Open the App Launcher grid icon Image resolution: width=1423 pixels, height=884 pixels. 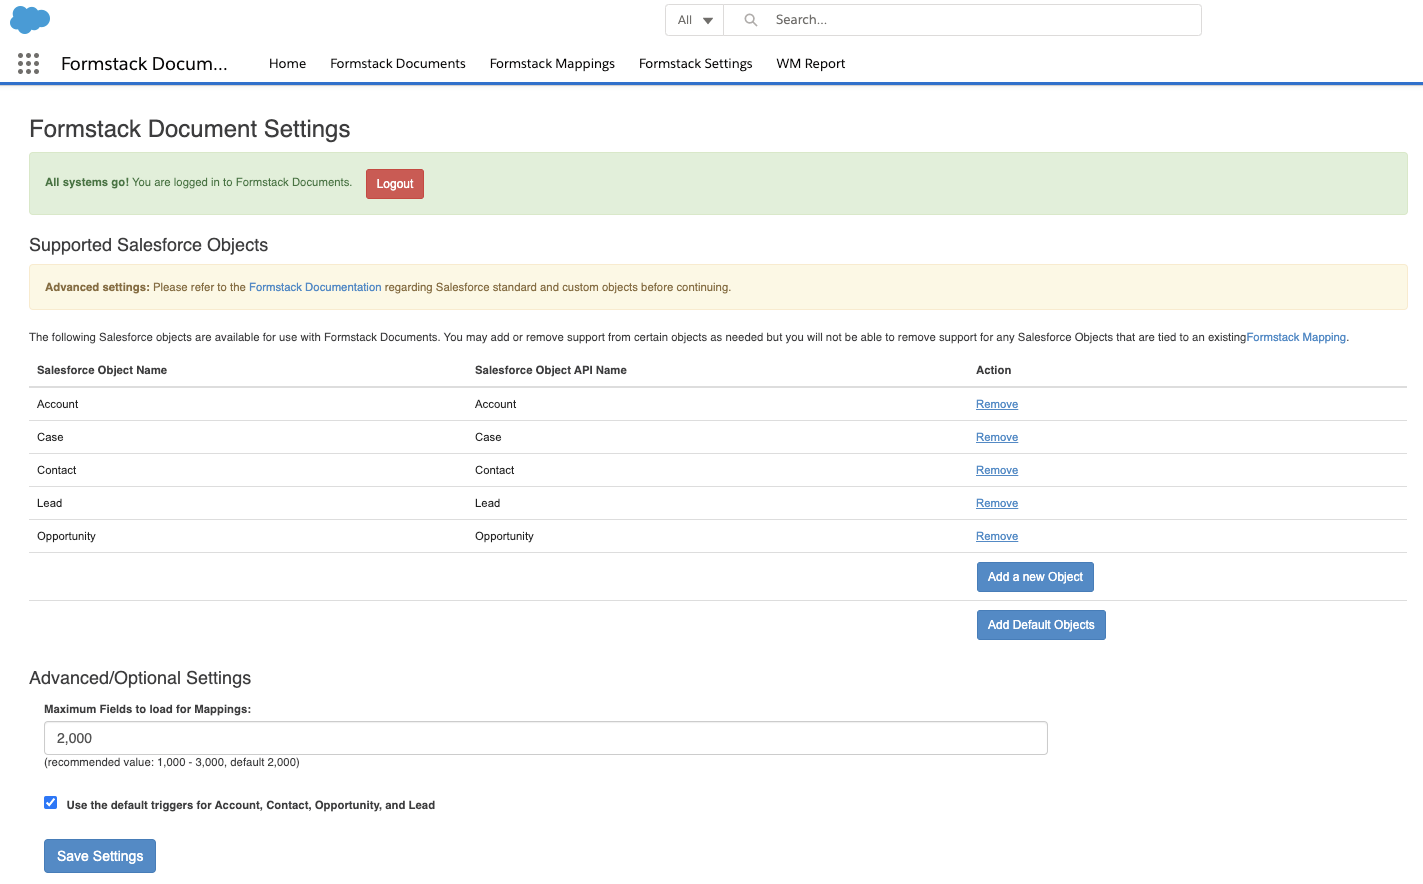point(28,64)
